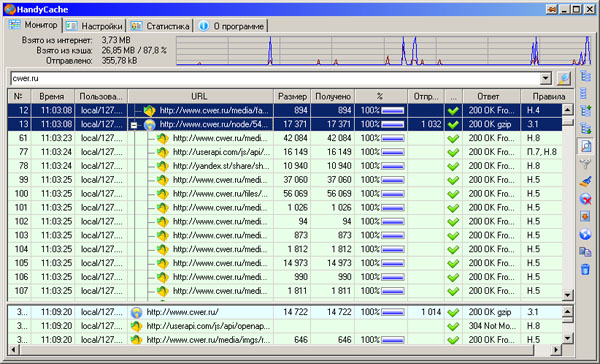Sort by the Получено column header

tap(333, 96)
